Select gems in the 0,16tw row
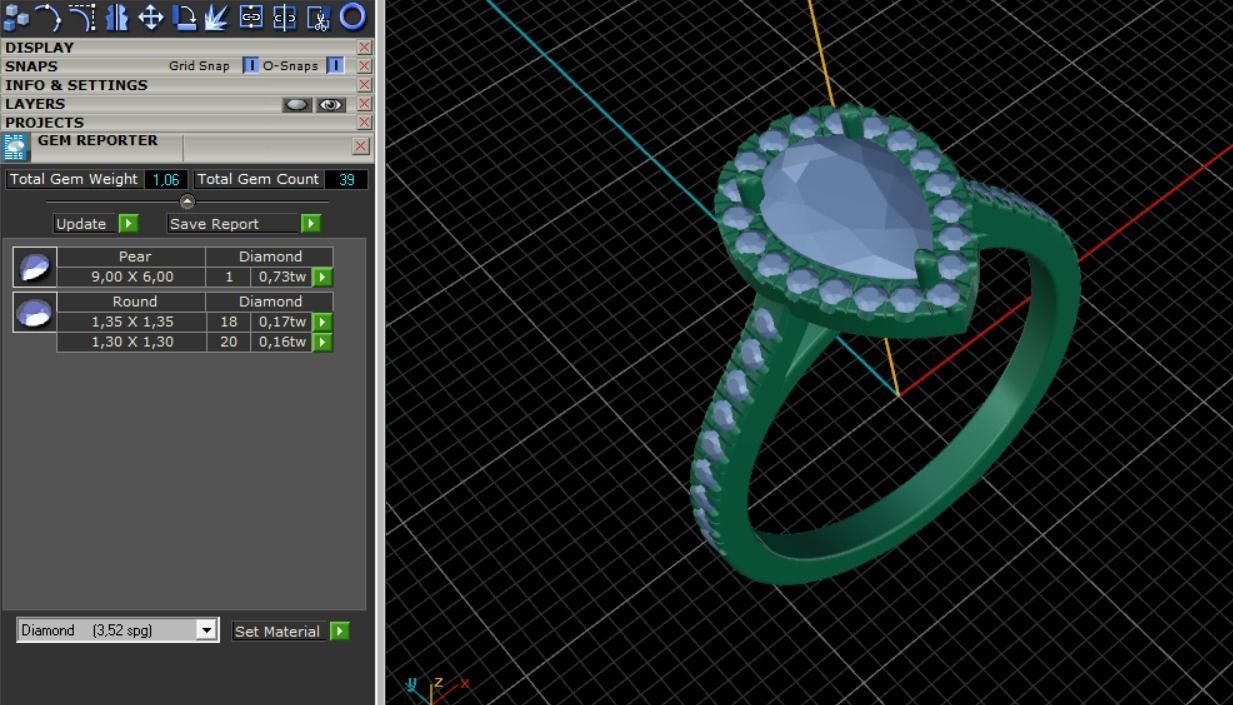 point(322,342)
